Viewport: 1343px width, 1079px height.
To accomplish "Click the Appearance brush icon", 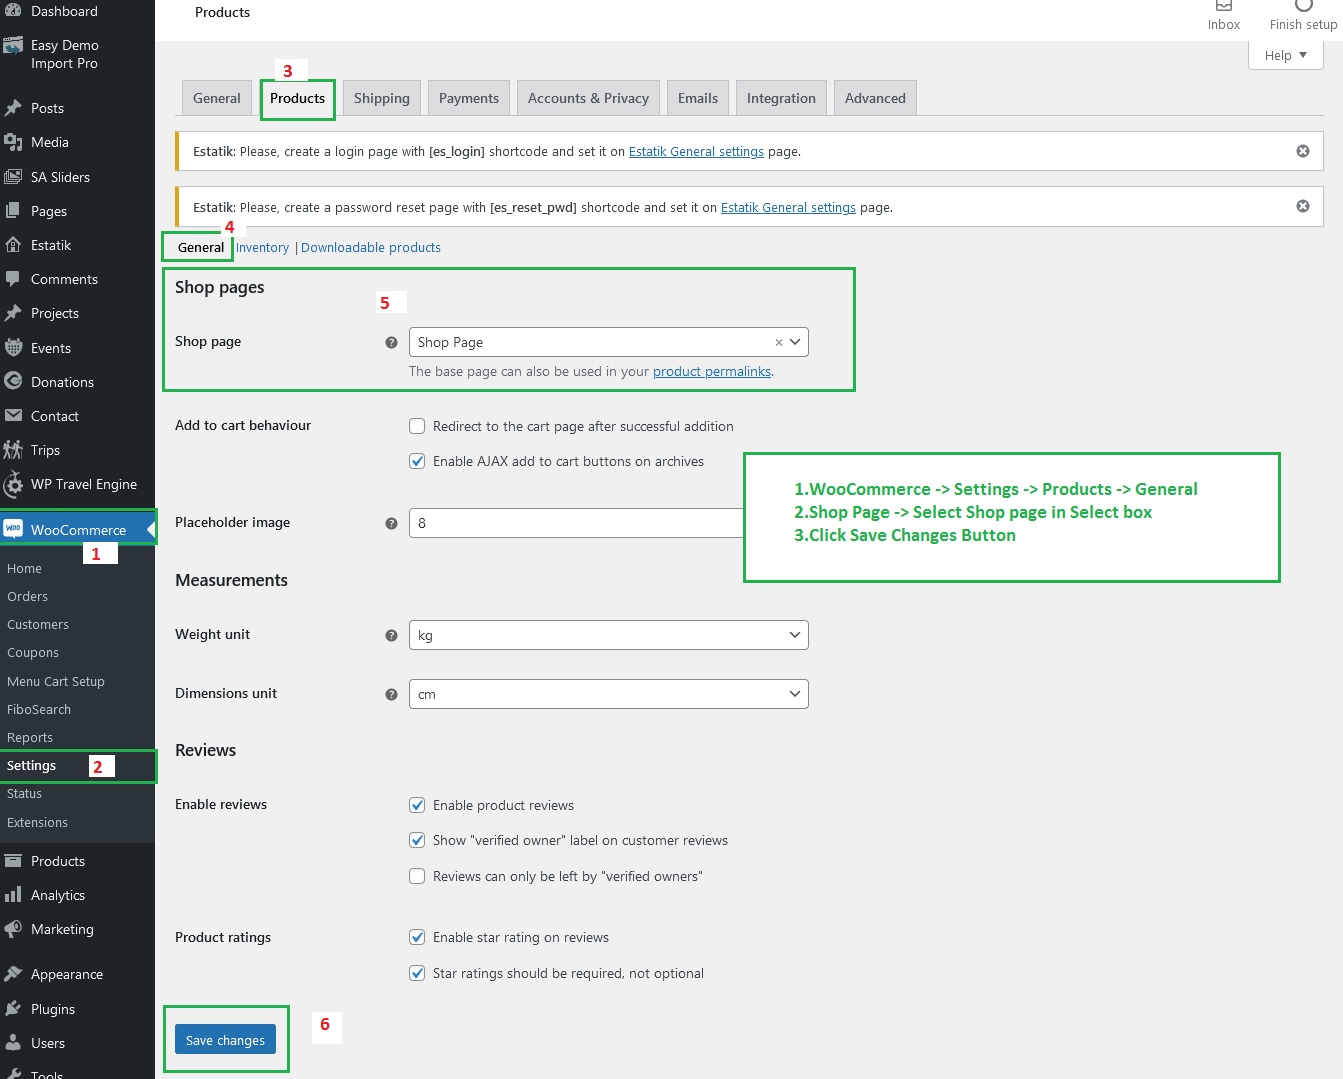I will pos(13,974).
